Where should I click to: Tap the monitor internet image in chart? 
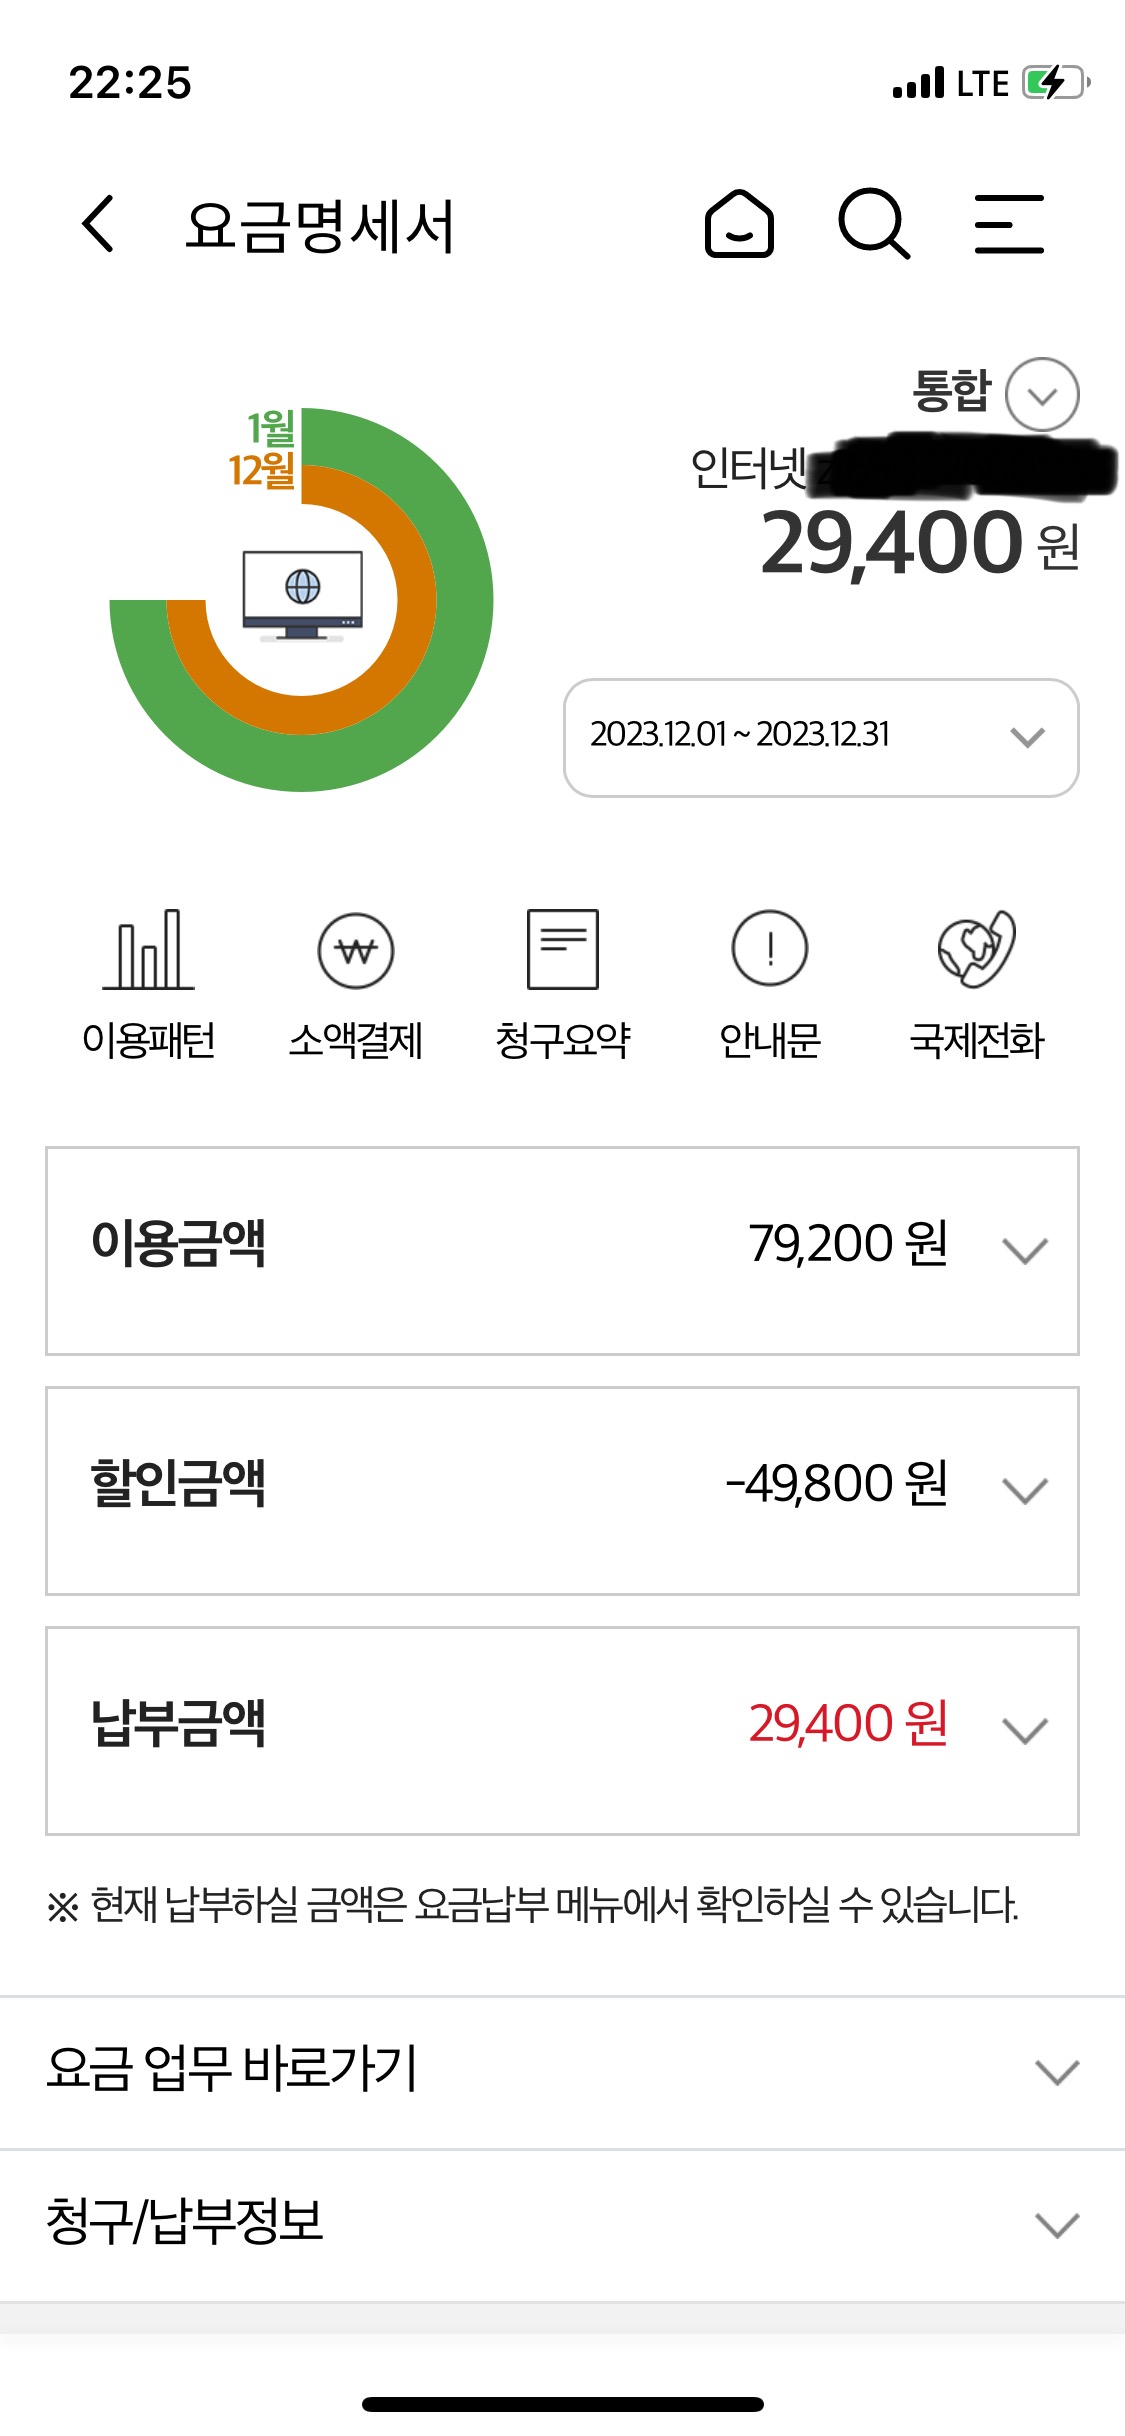302,593
